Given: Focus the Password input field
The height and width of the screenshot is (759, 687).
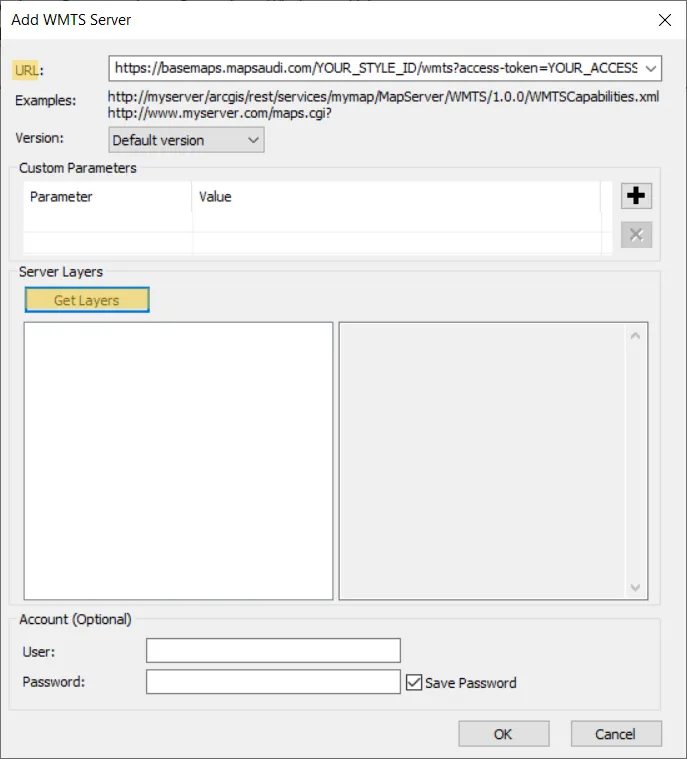Looking at the screenshot, I should (x=273, y=682).
